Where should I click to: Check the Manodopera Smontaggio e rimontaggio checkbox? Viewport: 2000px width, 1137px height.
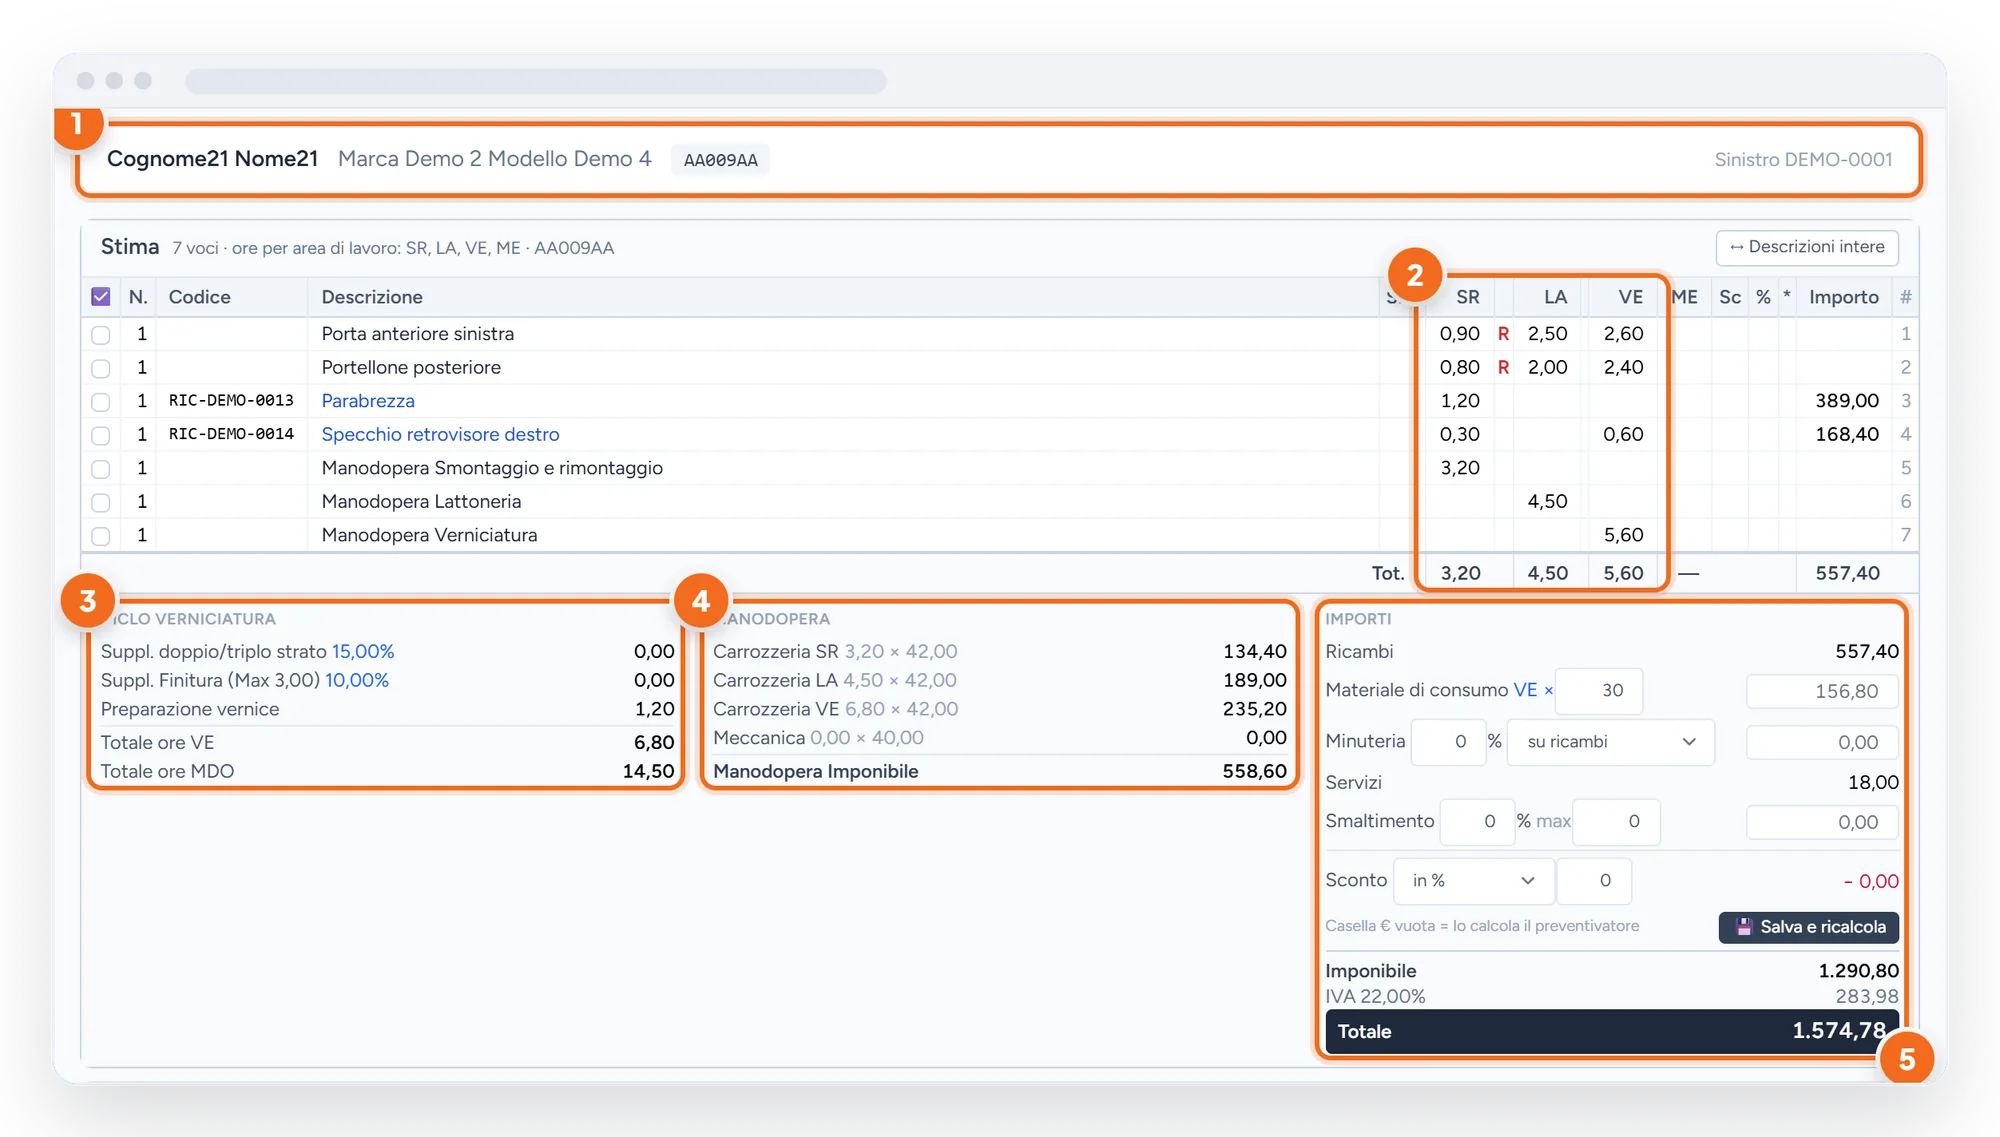coord(101,469)
